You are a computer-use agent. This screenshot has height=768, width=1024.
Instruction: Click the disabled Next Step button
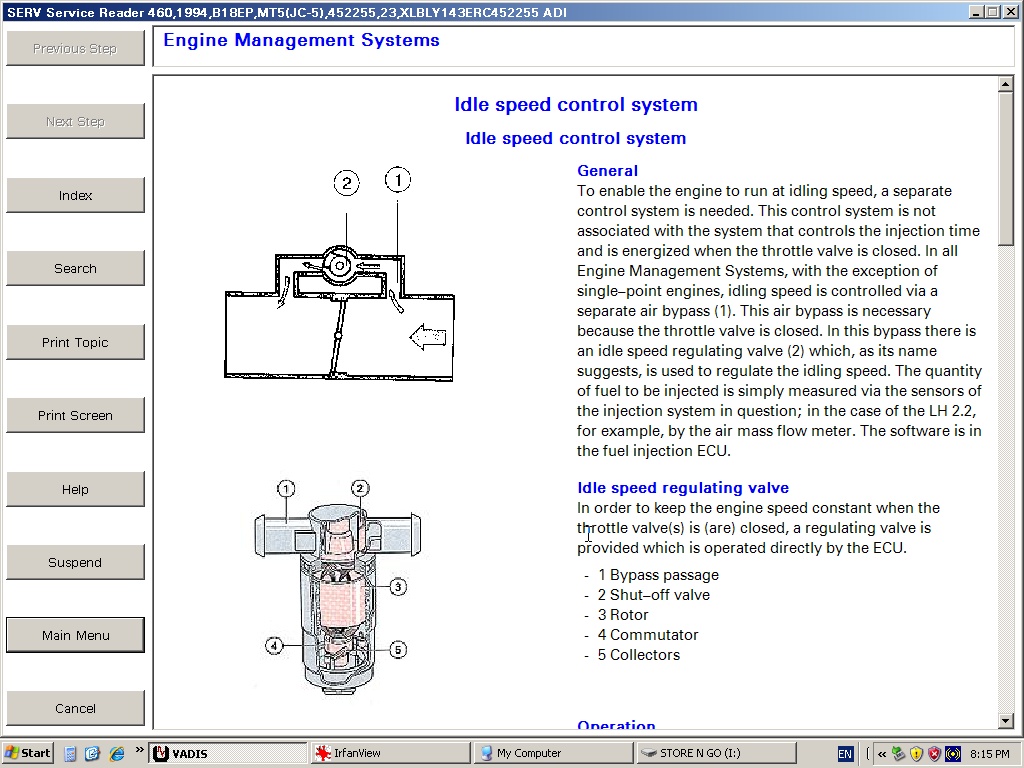click(x=75, y=121)
